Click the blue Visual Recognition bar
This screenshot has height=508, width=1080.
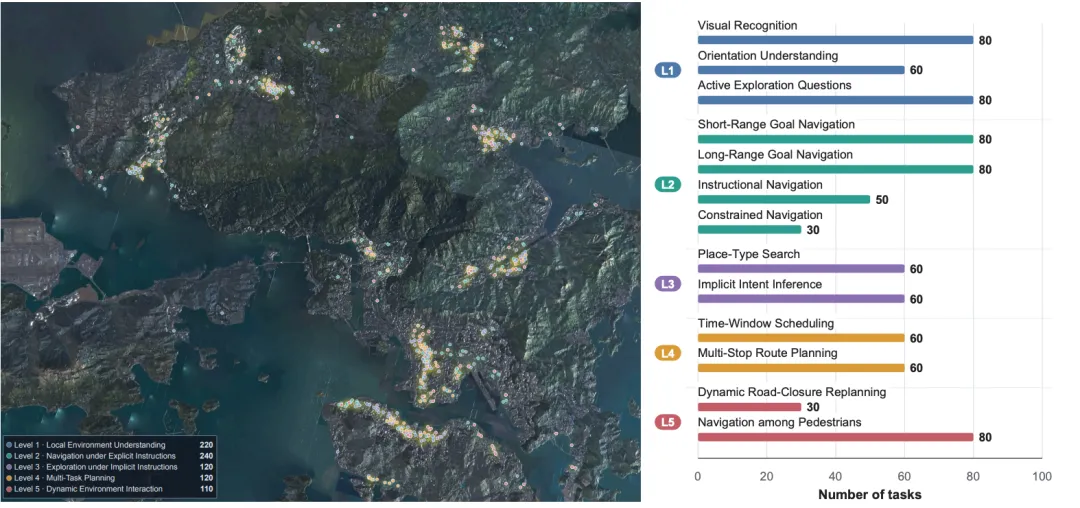click(x=835, y=40)
